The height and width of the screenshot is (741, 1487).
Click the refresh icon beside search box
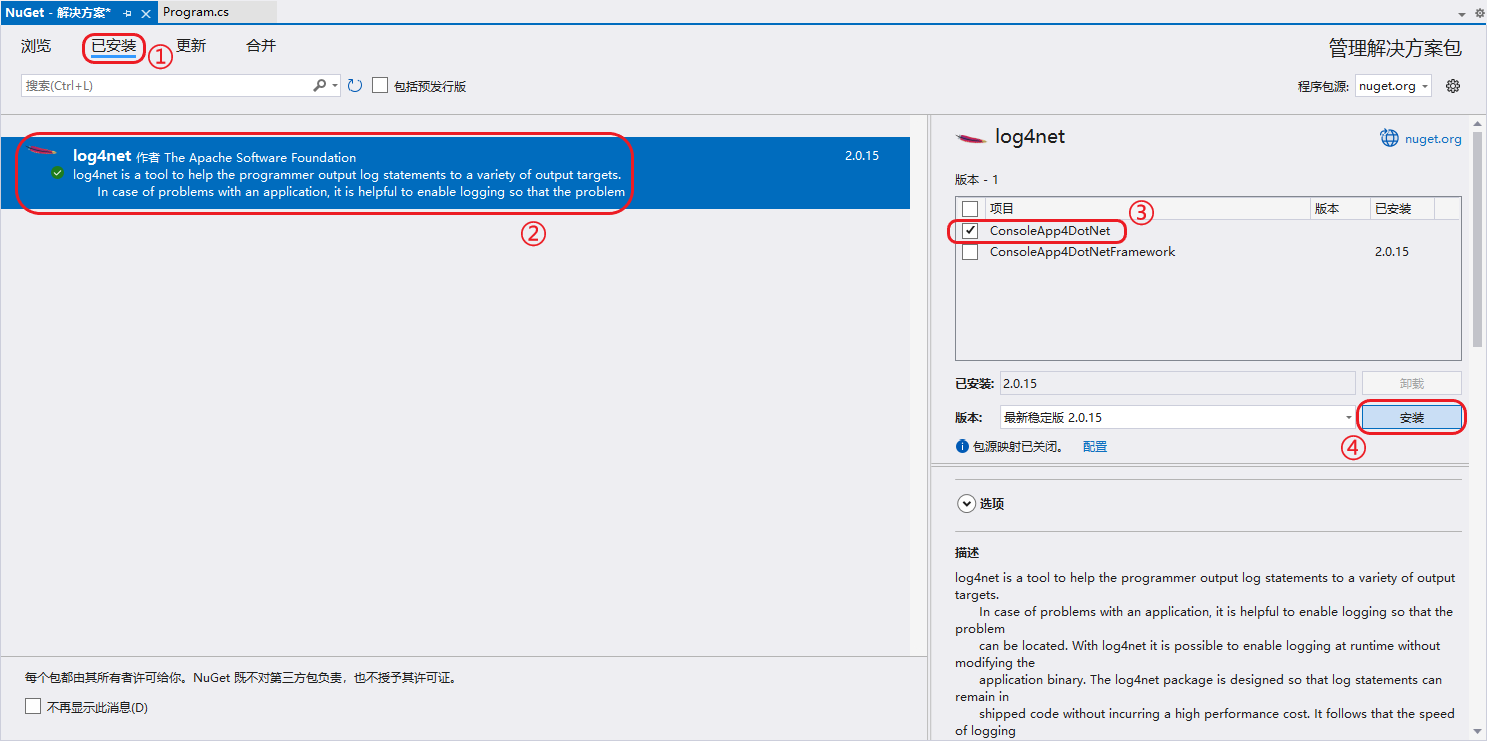coord(355,86)
